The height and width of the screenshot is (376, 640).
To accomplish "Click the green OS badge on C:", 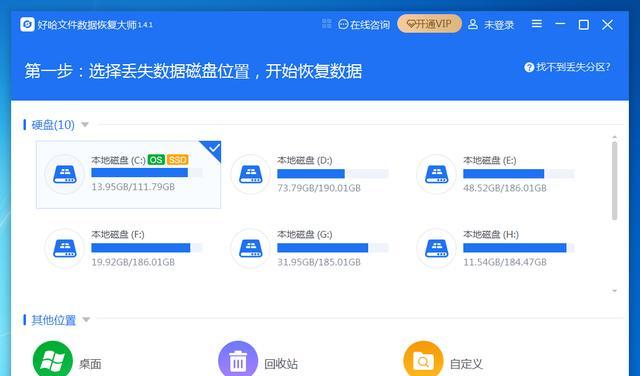I will [x=156, y=160].
